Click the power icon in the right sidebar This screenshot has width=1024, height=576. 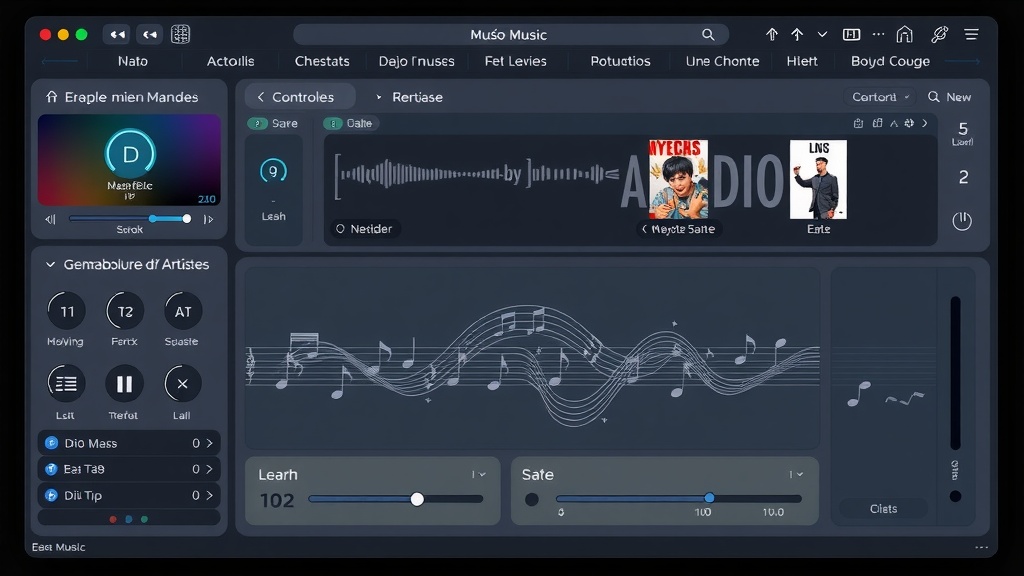coord(961,221)
